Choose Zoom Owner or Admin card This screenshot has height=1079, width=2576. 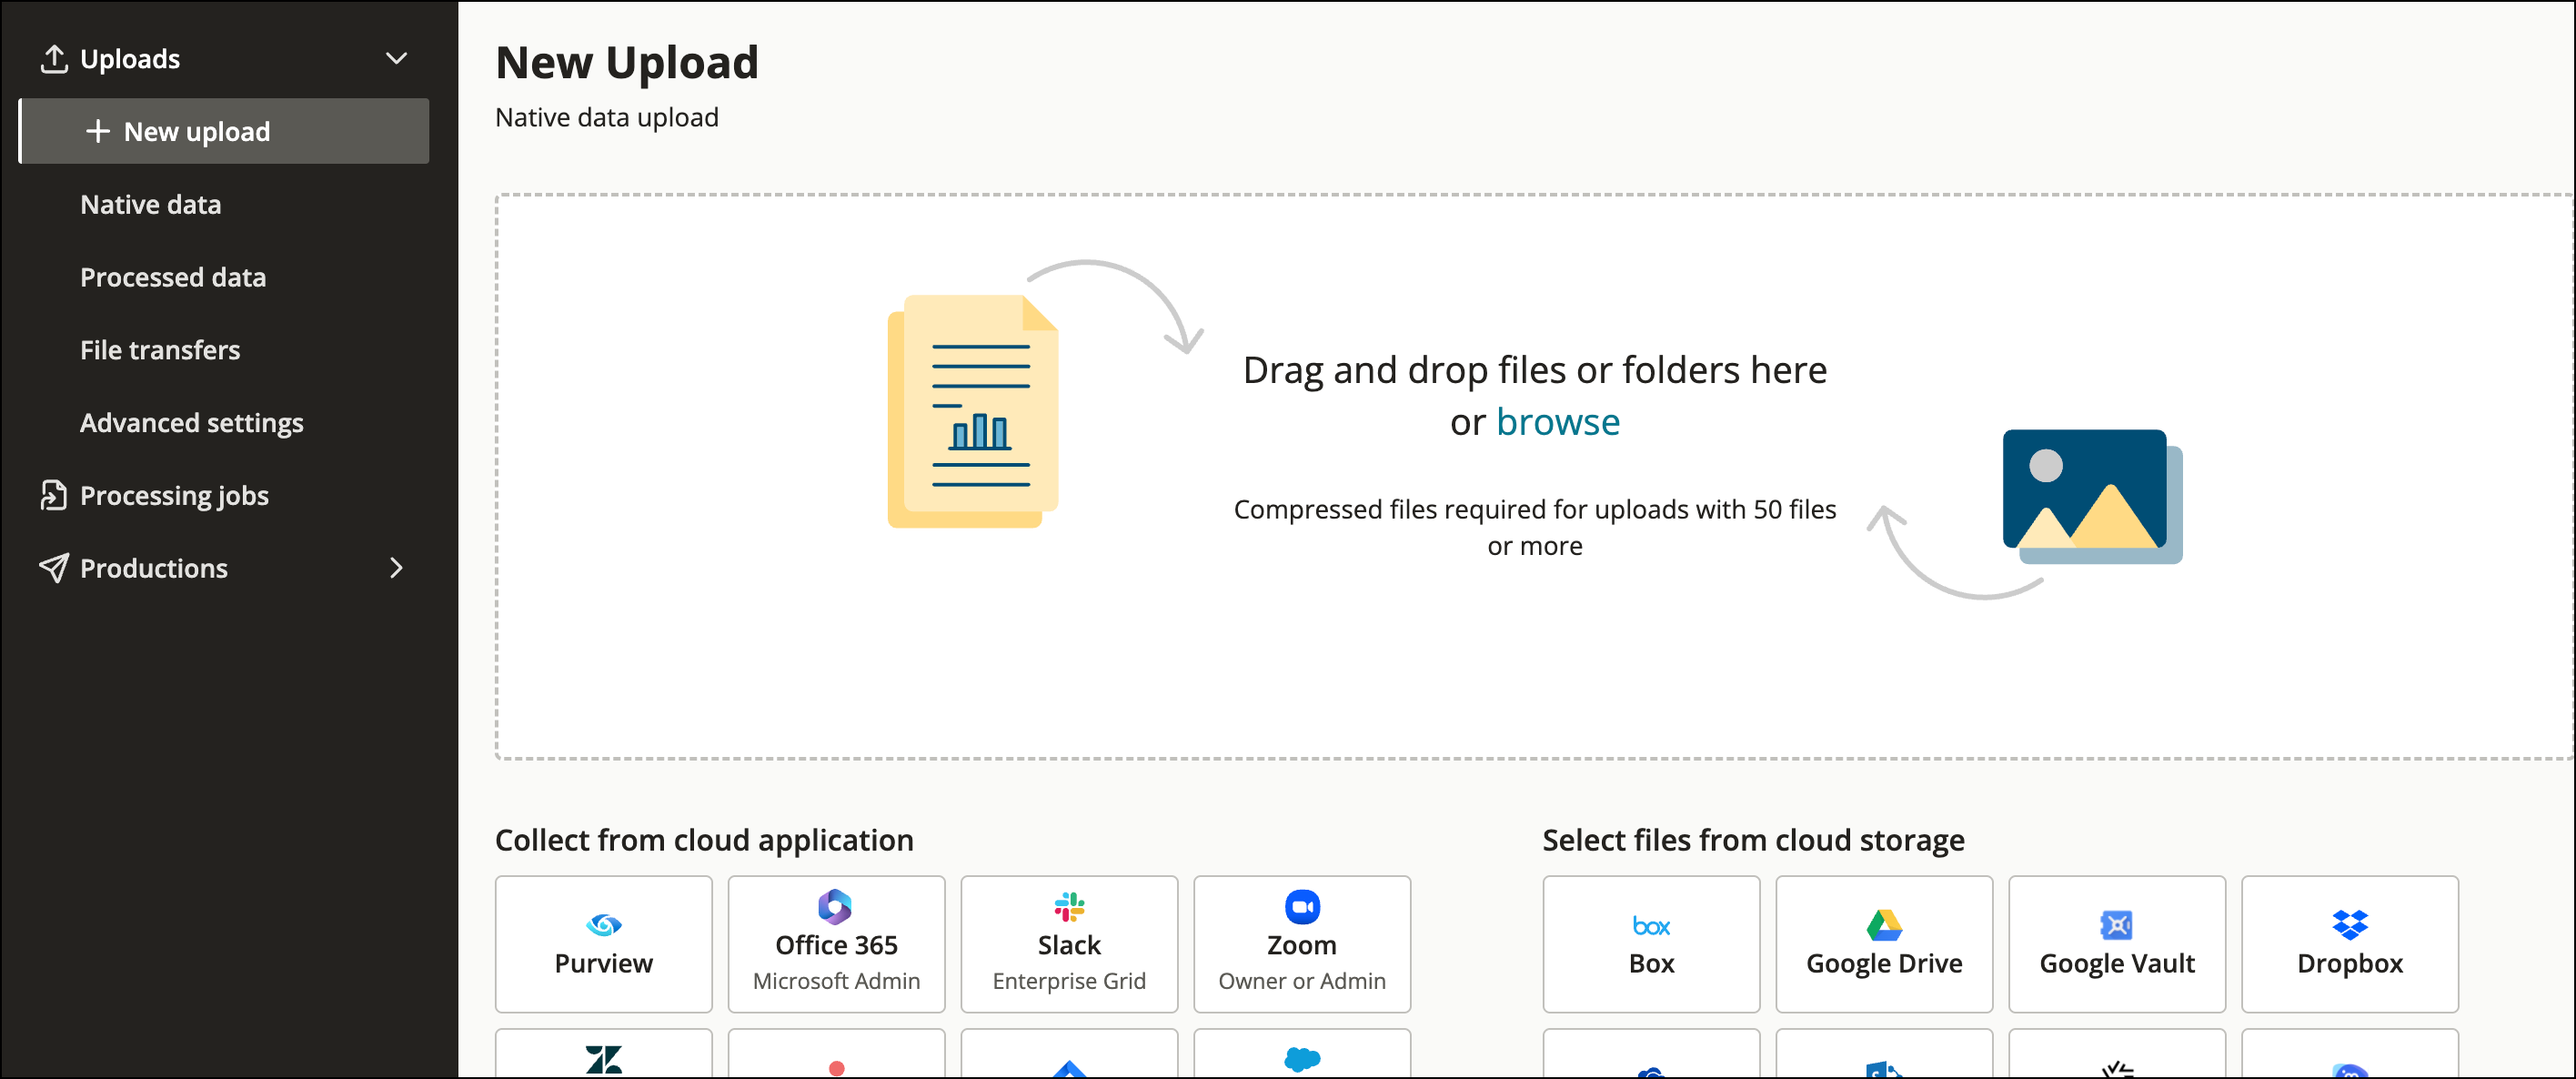tap(1302, 944)
